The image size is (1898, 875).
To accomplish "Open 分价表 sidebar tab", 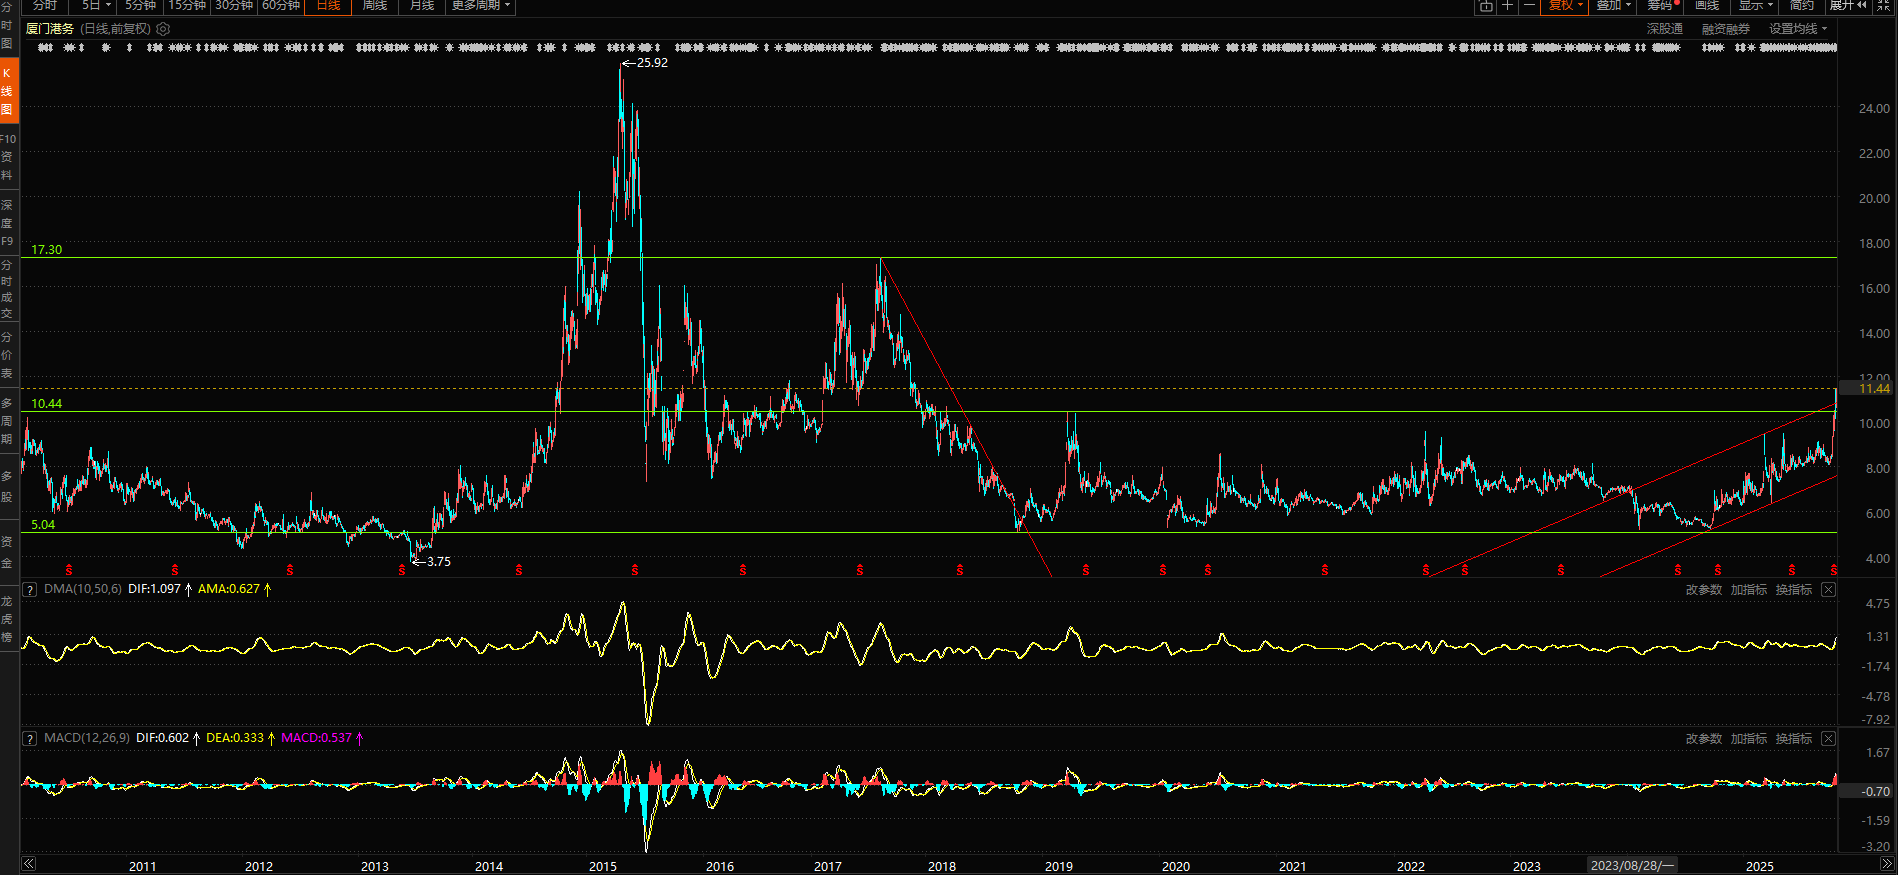I will 7,355.
